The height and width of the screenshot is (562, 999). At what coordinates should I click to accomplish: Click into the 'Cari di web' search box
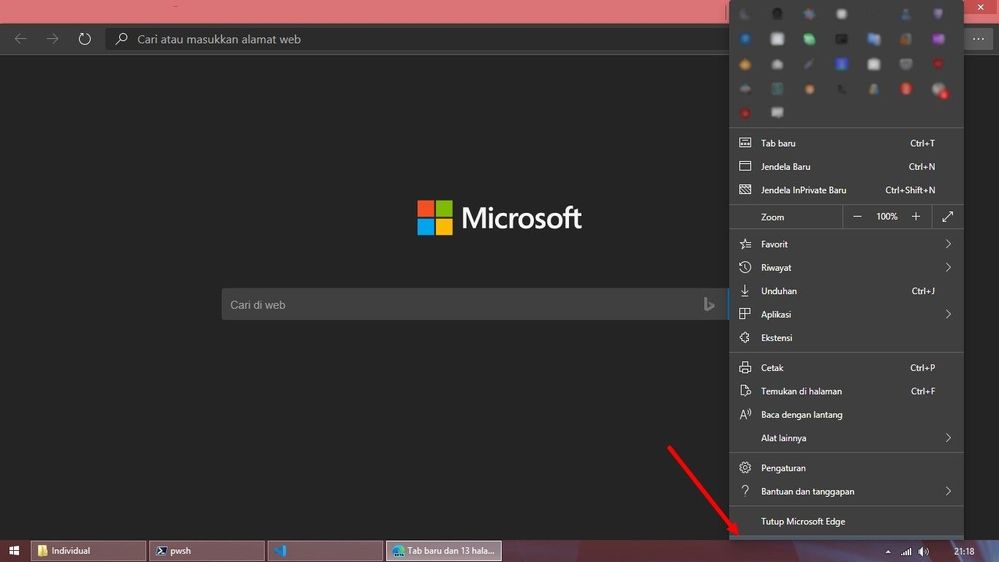tap(475, 305)
